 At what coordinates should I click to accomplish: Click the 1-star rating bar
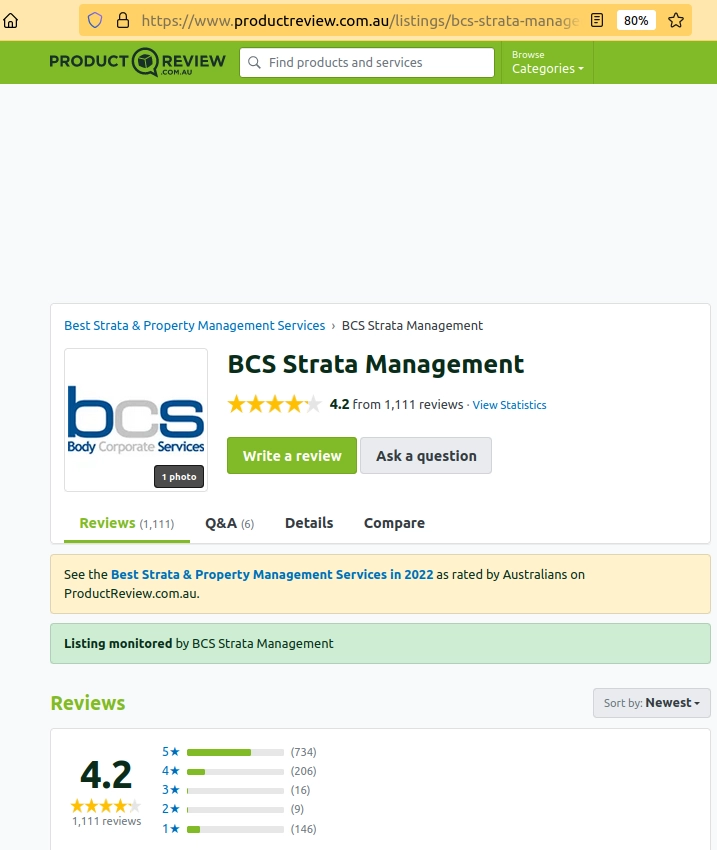[x=235, y=829]
